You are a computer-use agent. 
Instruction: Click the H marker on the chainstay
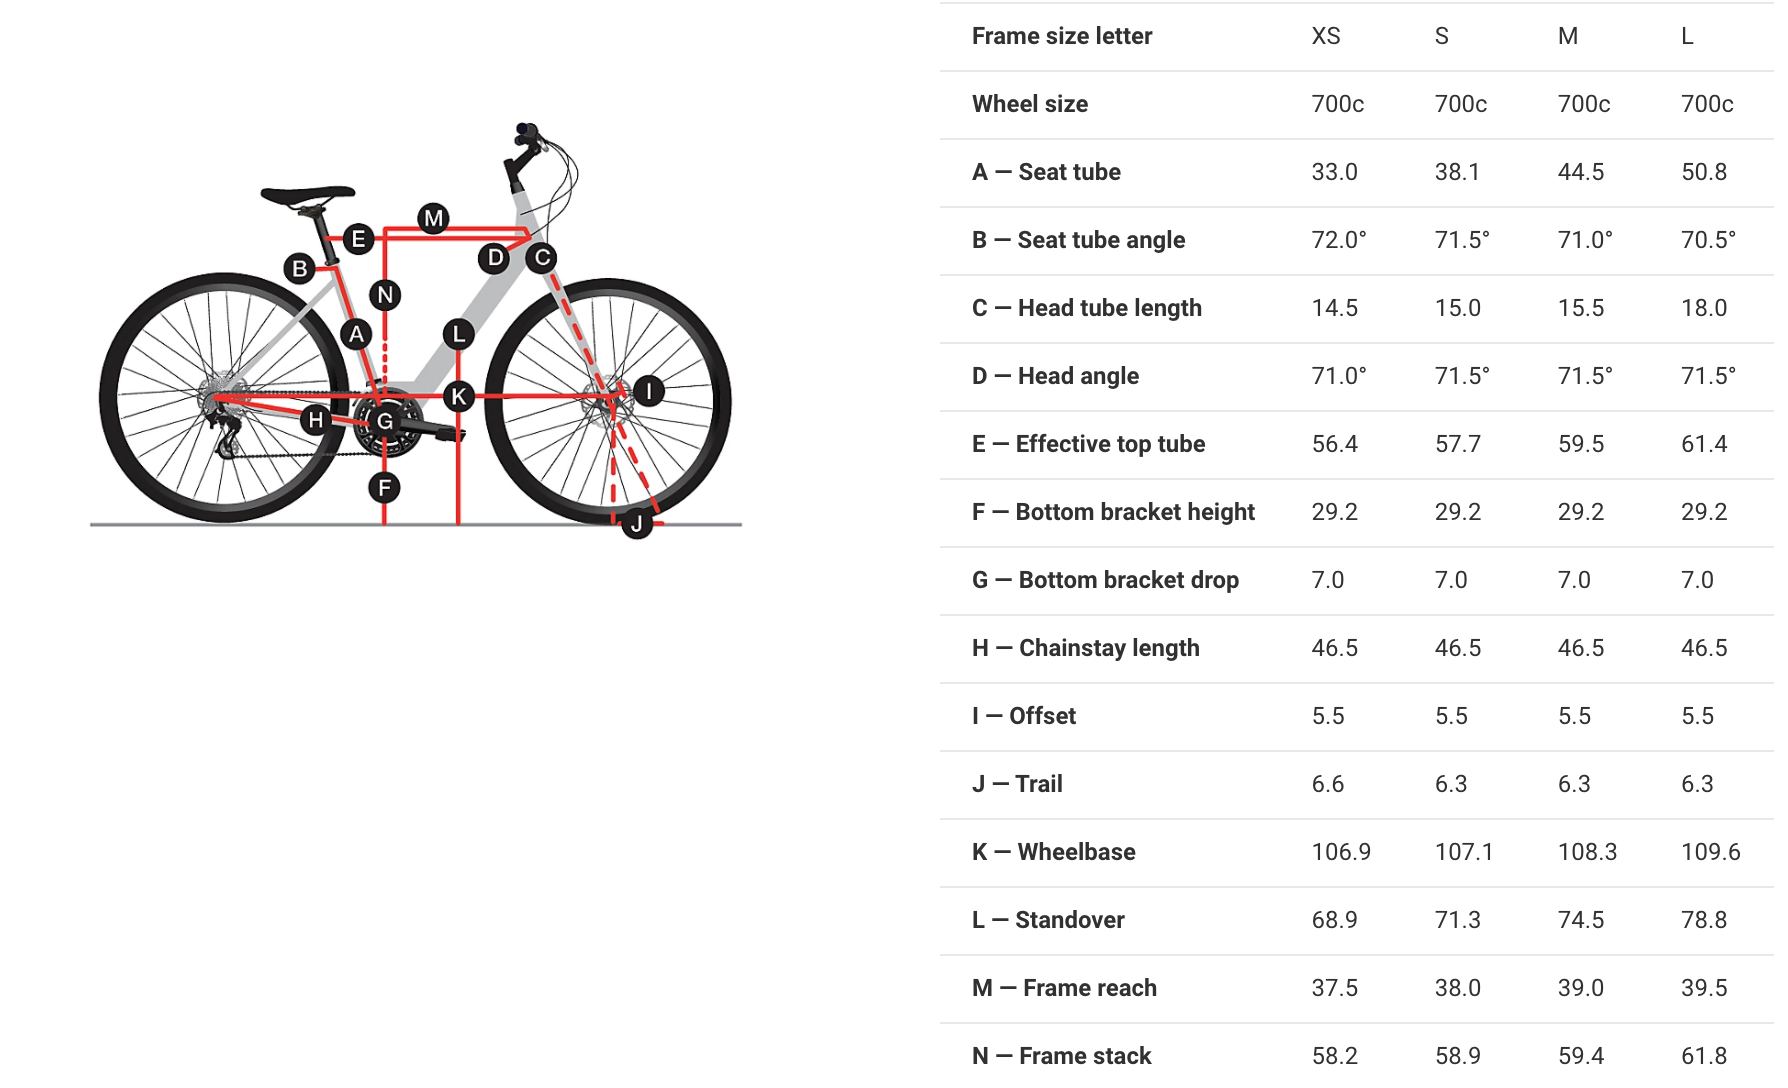click(316, 420)
